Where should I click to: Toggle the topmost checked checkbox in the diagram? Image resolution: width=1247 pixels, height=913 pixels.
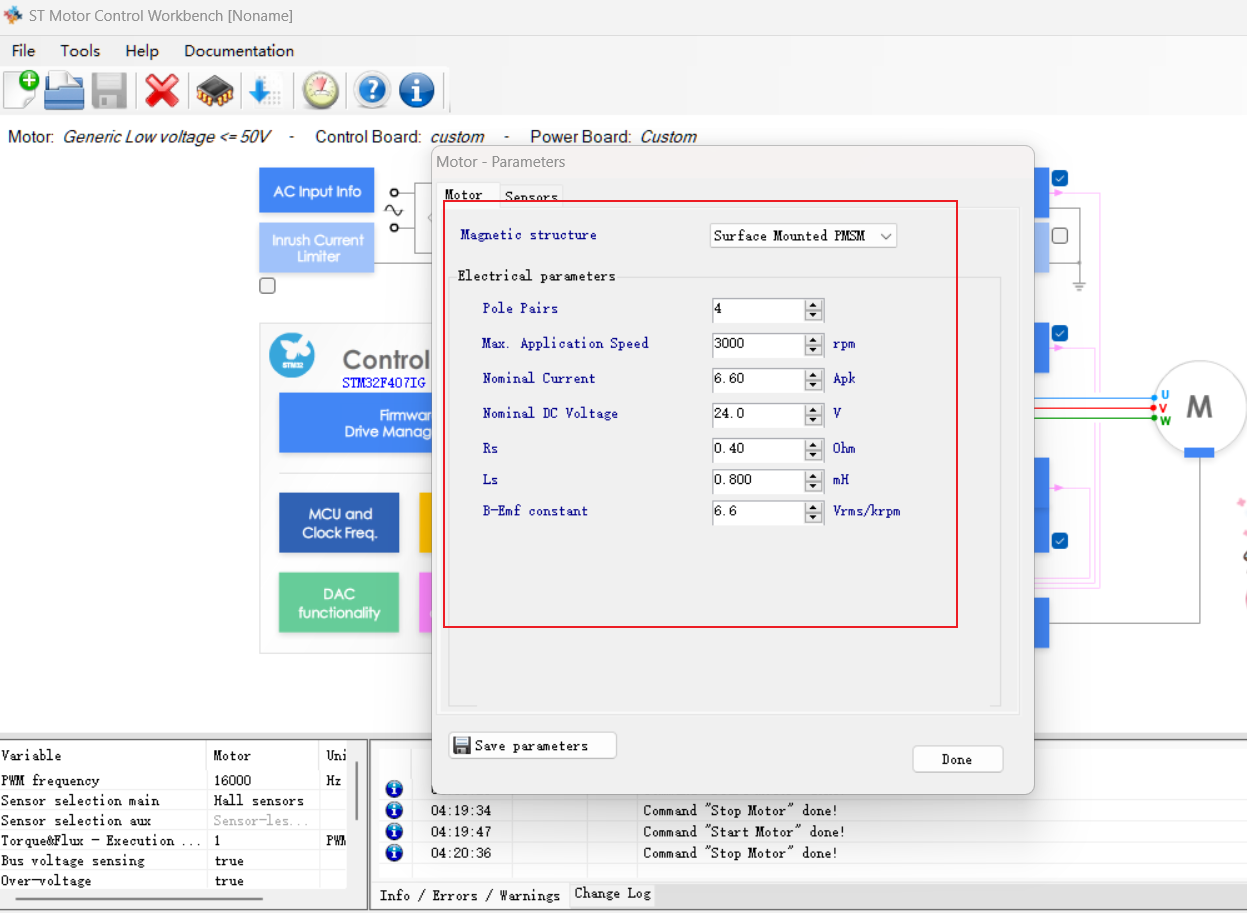(x=1060, y=178)
